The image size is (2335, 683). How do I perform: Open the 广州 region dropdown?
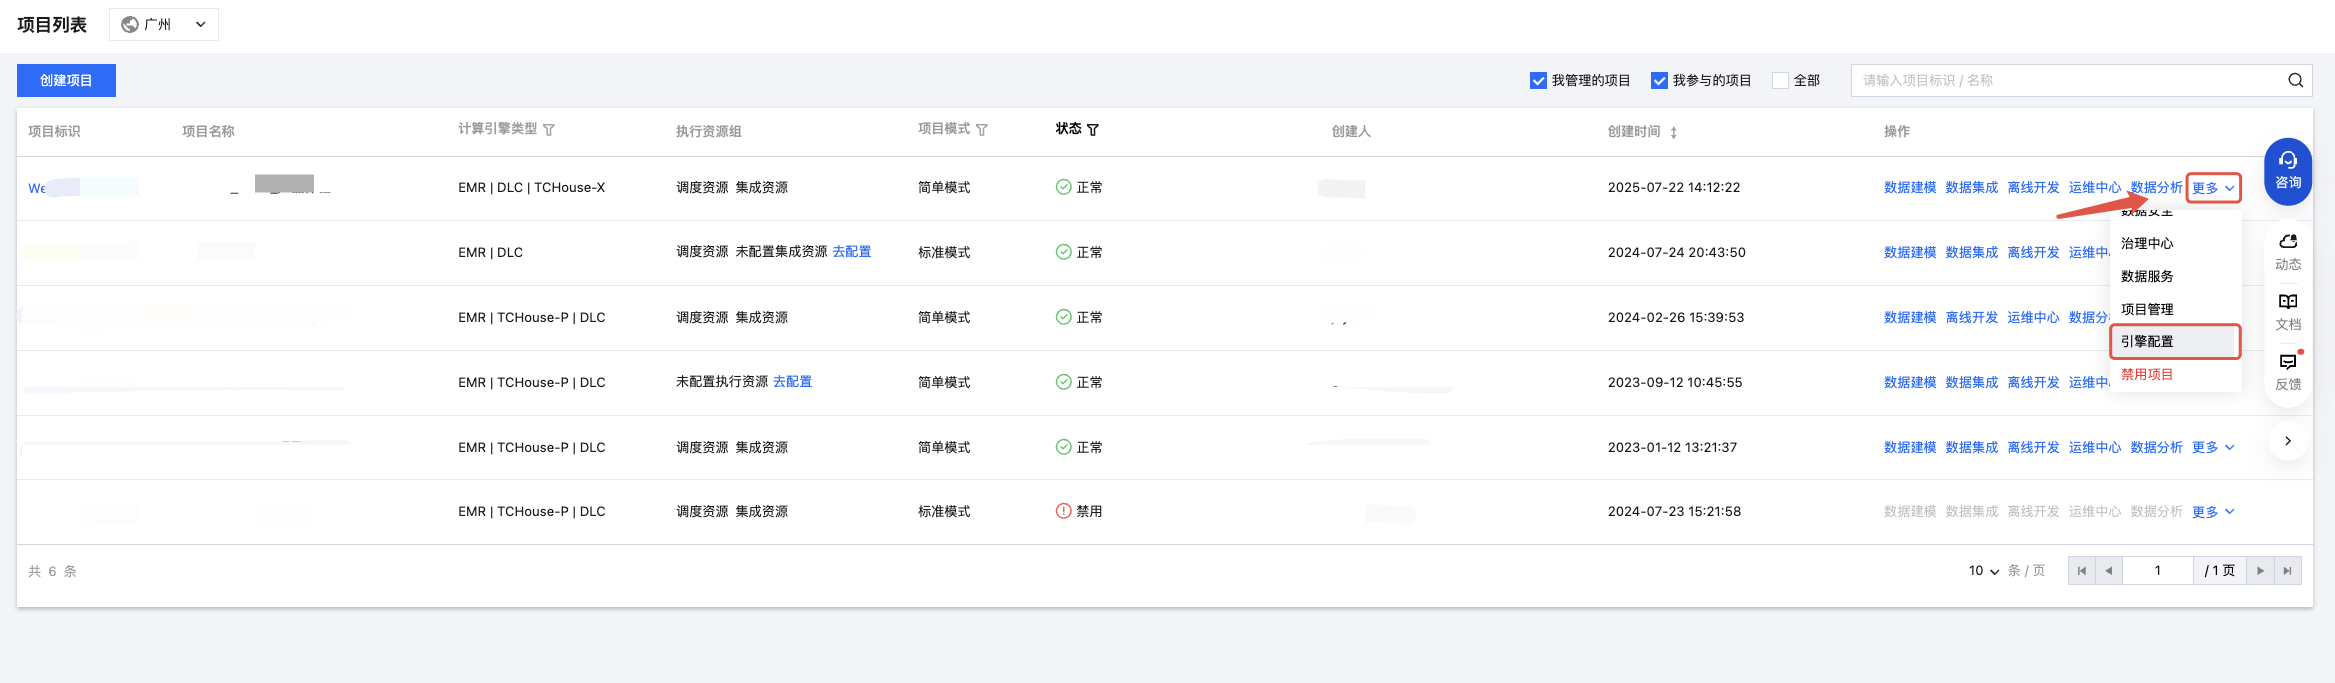[x=164, y=24]
